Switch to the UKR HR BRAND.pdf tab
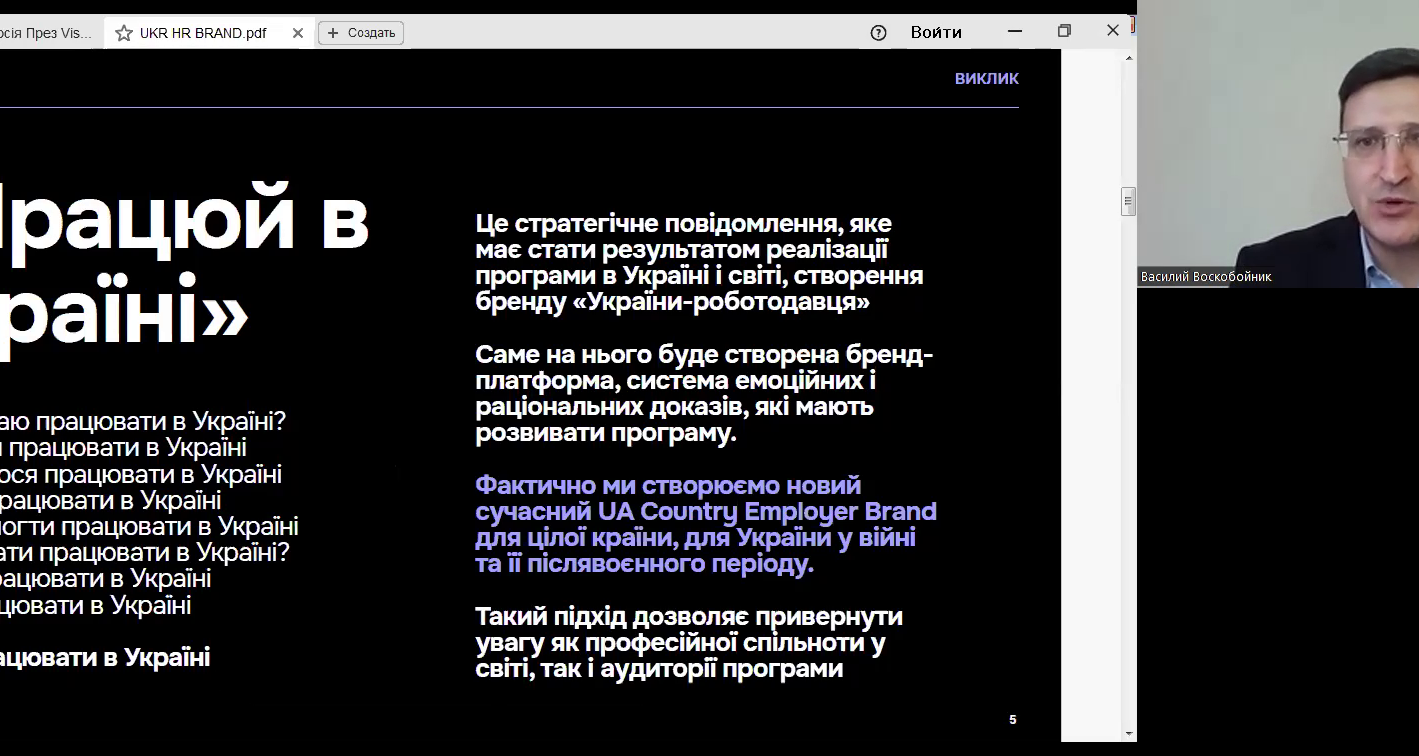Viewport: 1419px width, 756px height. pos(203,33)
